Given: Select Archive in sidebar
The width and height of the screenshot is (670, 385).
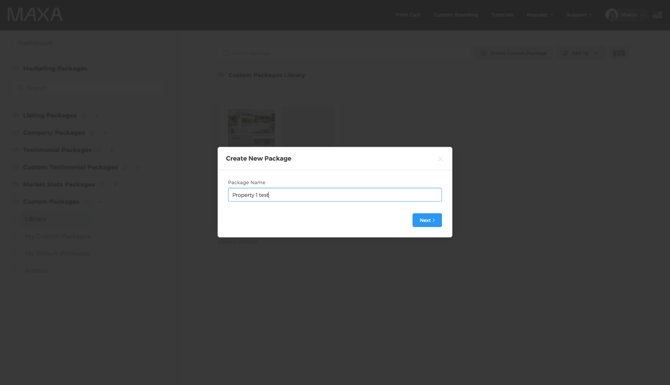Looking at the screenshot, I should click(36, 270).
